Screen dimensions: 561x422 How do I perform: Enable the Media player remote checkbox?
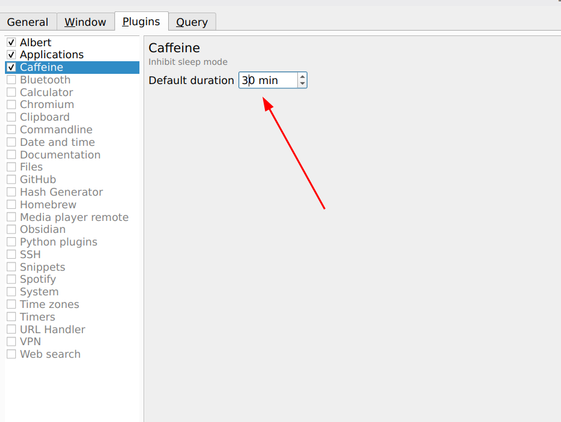pyautogui.click(x=11, y=217)
